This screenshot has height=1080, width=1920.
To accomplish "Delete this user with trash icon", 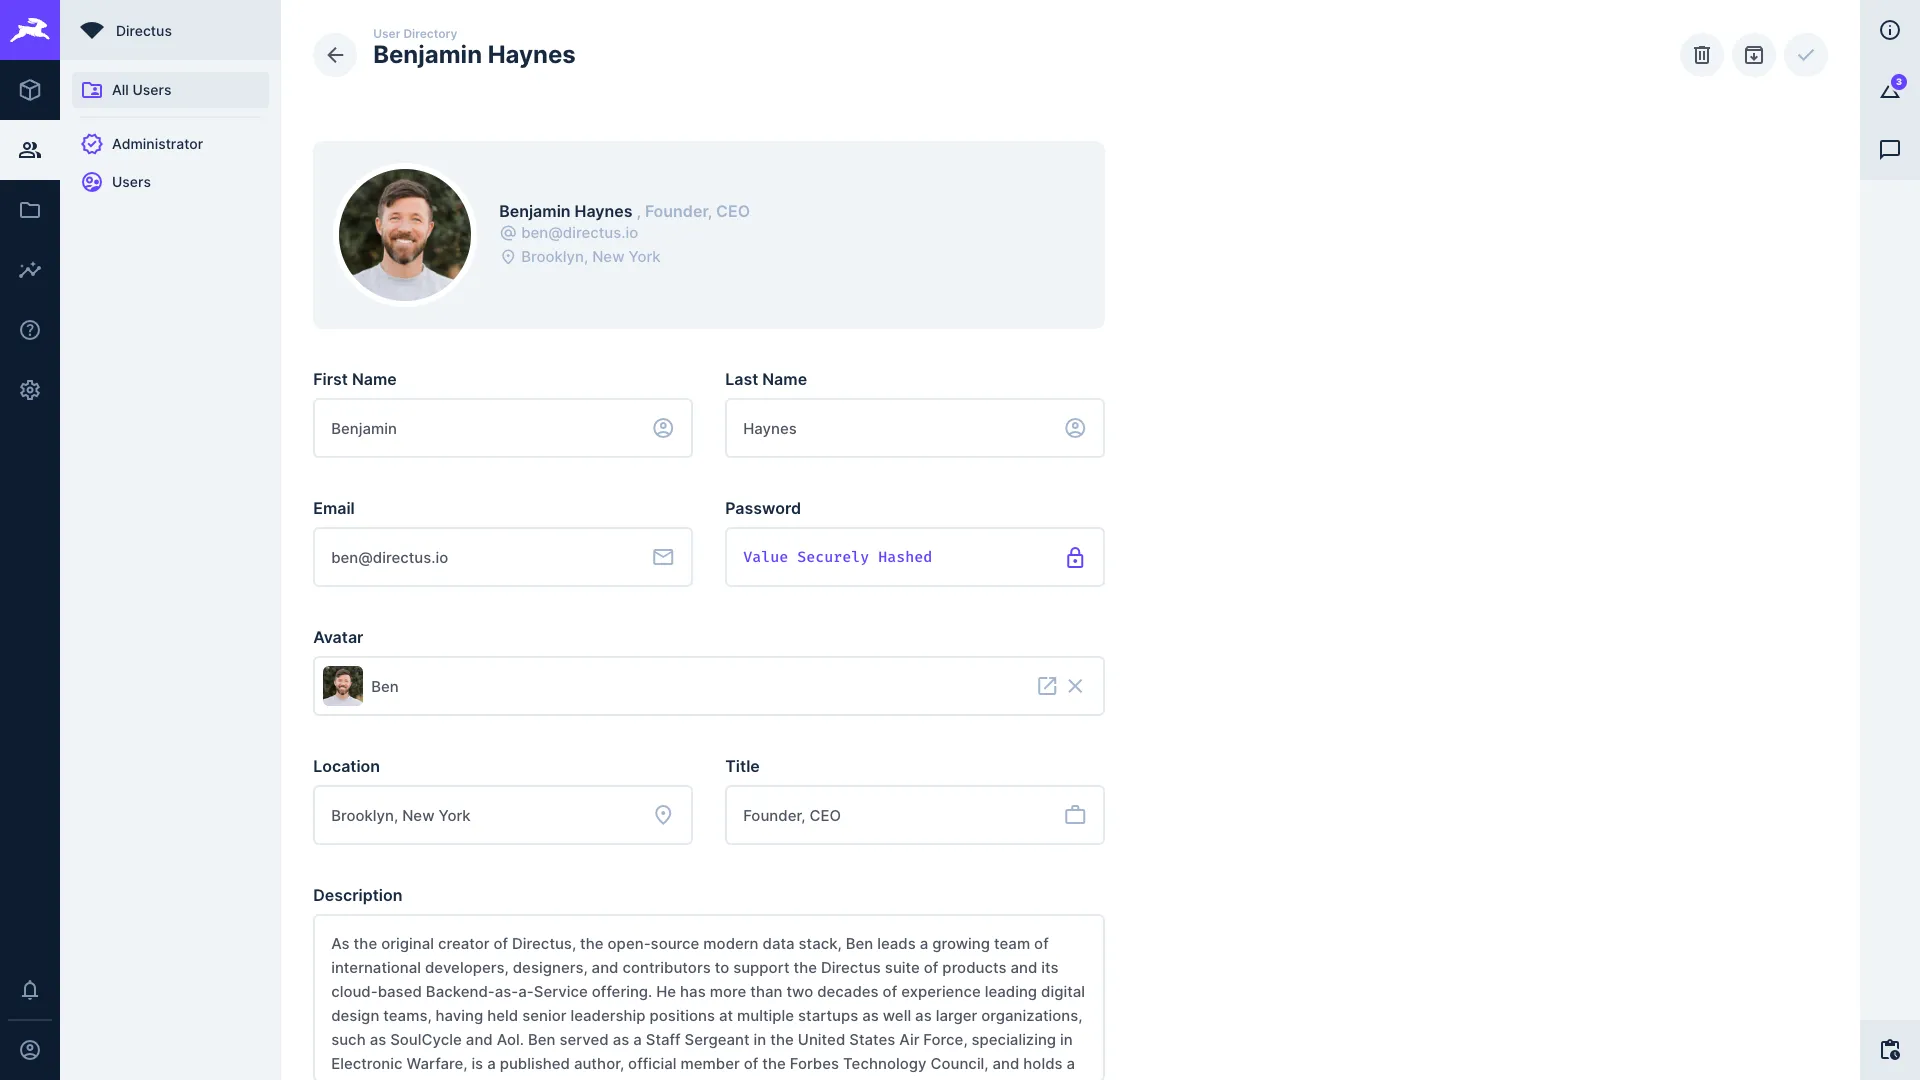I will (1703, 55).
